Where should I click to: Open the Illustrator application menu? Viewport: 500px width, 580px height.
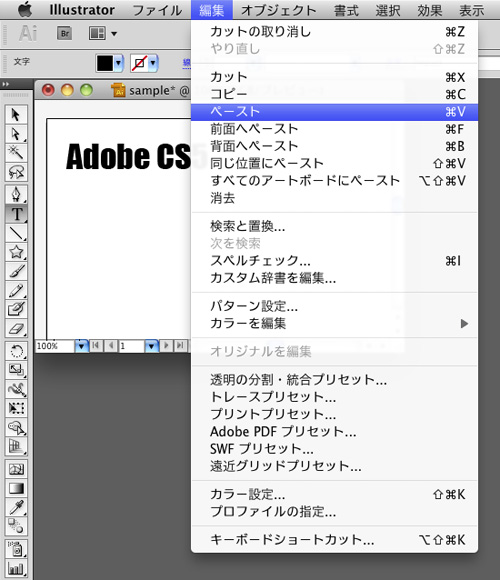[82, 10]
